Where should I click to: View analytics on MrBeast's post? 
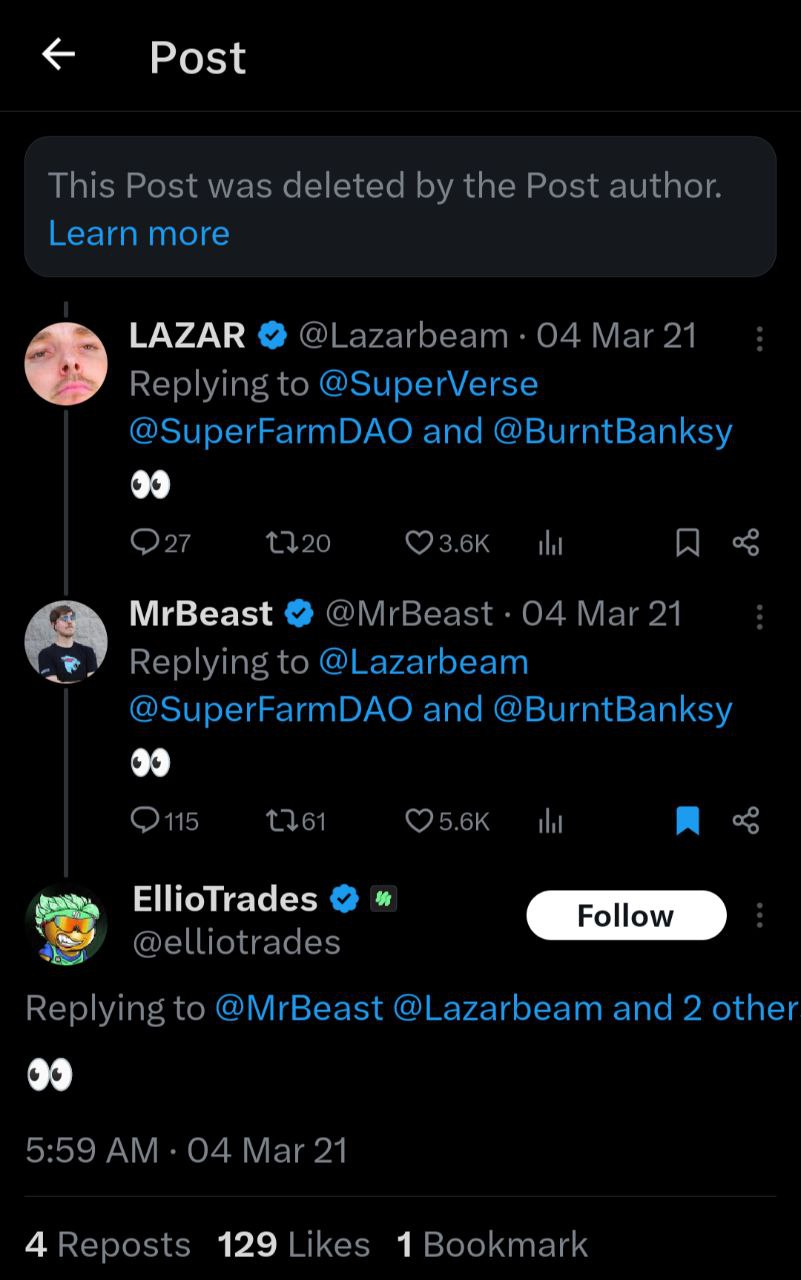coord(551,821)
